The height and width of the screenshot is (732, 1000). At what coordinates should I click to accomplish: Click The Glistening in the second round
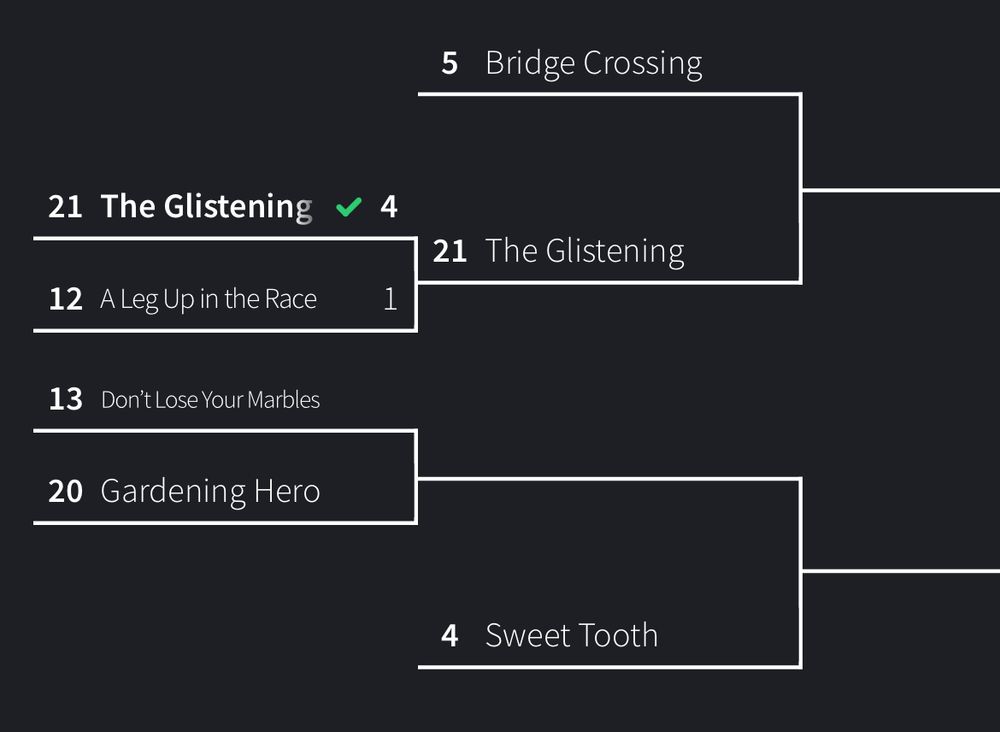coord(584,251)
